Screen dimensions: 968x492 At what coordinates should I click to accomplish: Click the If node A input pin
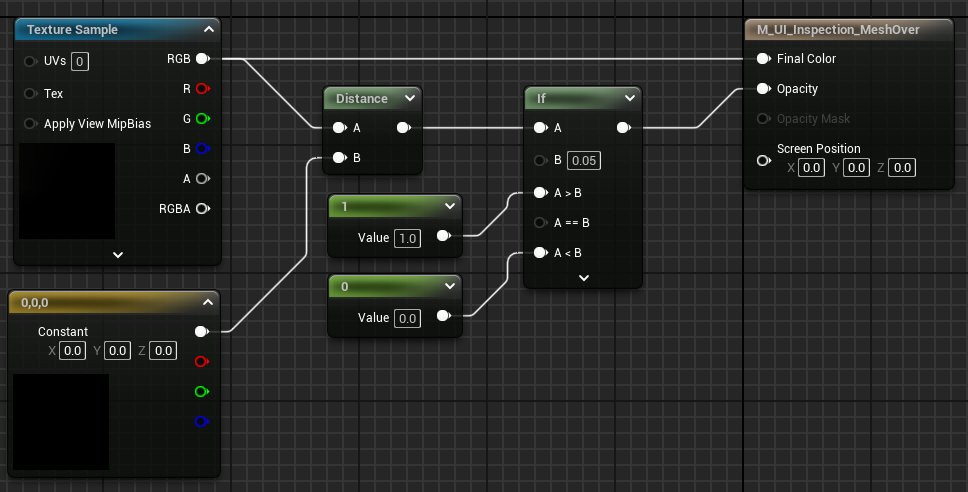(x=541, y=128)
